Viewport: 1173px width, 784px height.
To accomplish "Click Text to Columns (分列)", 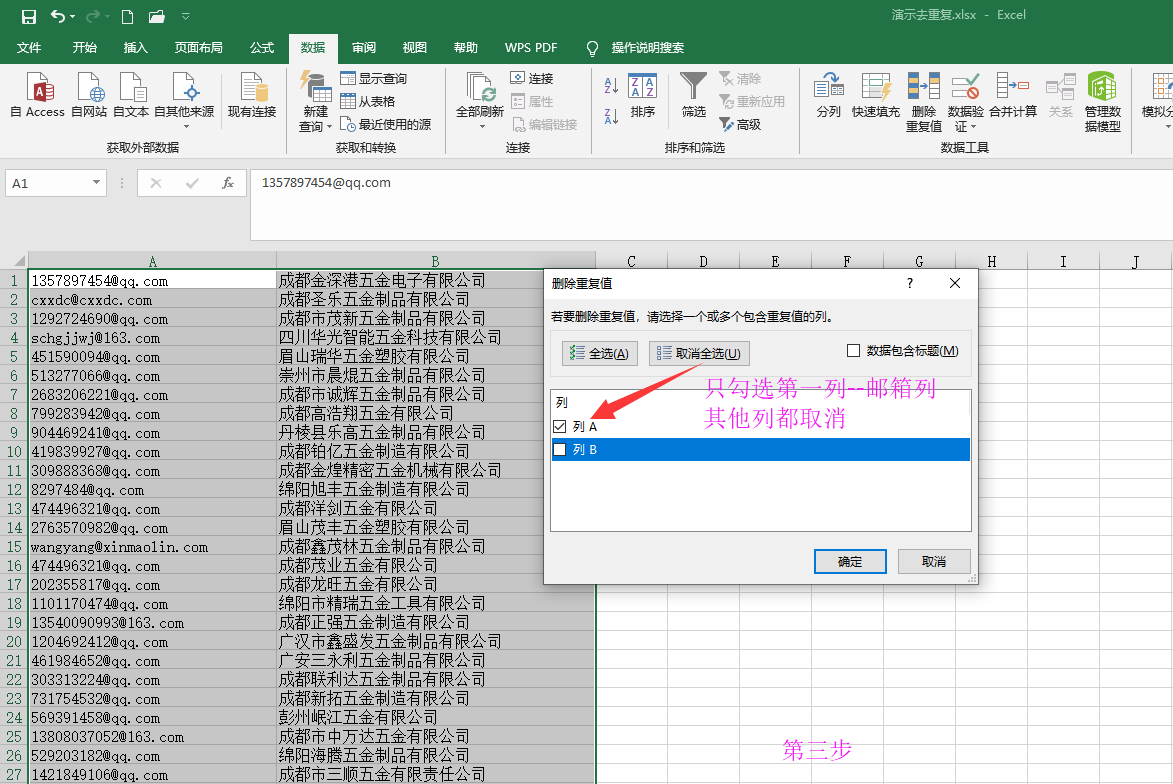I will [829, 95].
